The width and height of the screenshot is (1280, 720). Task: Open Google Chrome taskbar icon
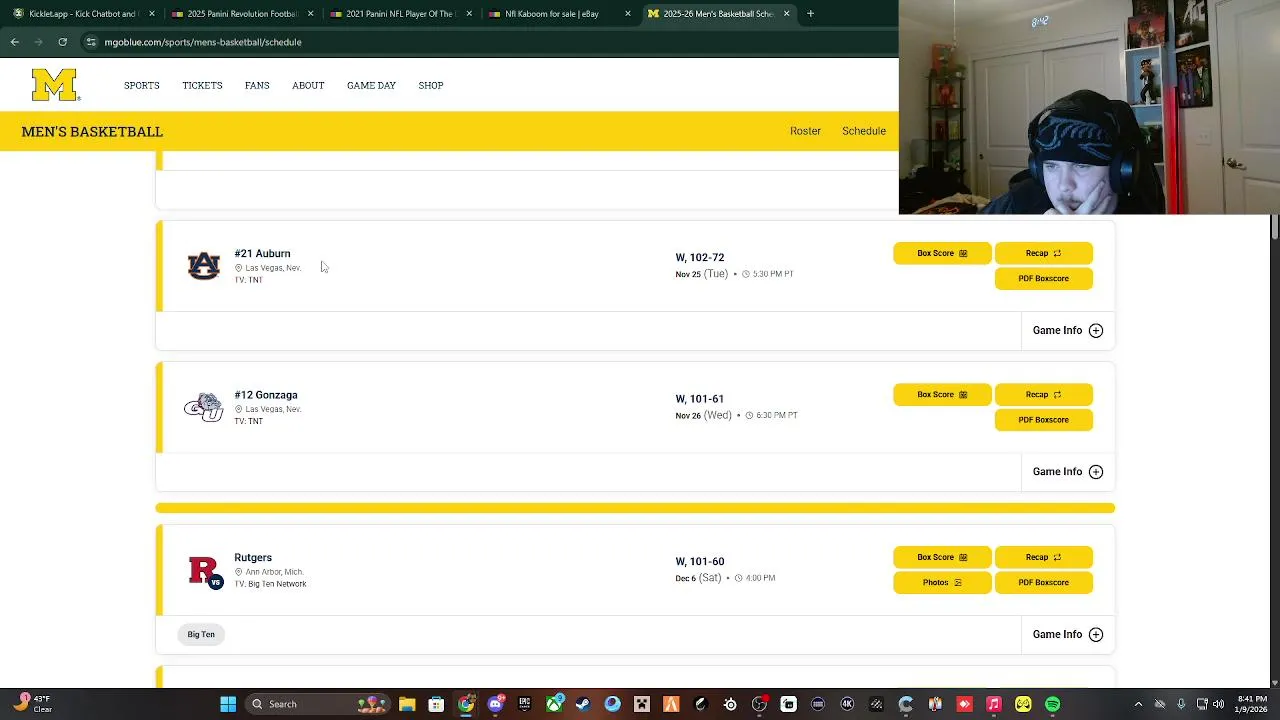(466, 704)
